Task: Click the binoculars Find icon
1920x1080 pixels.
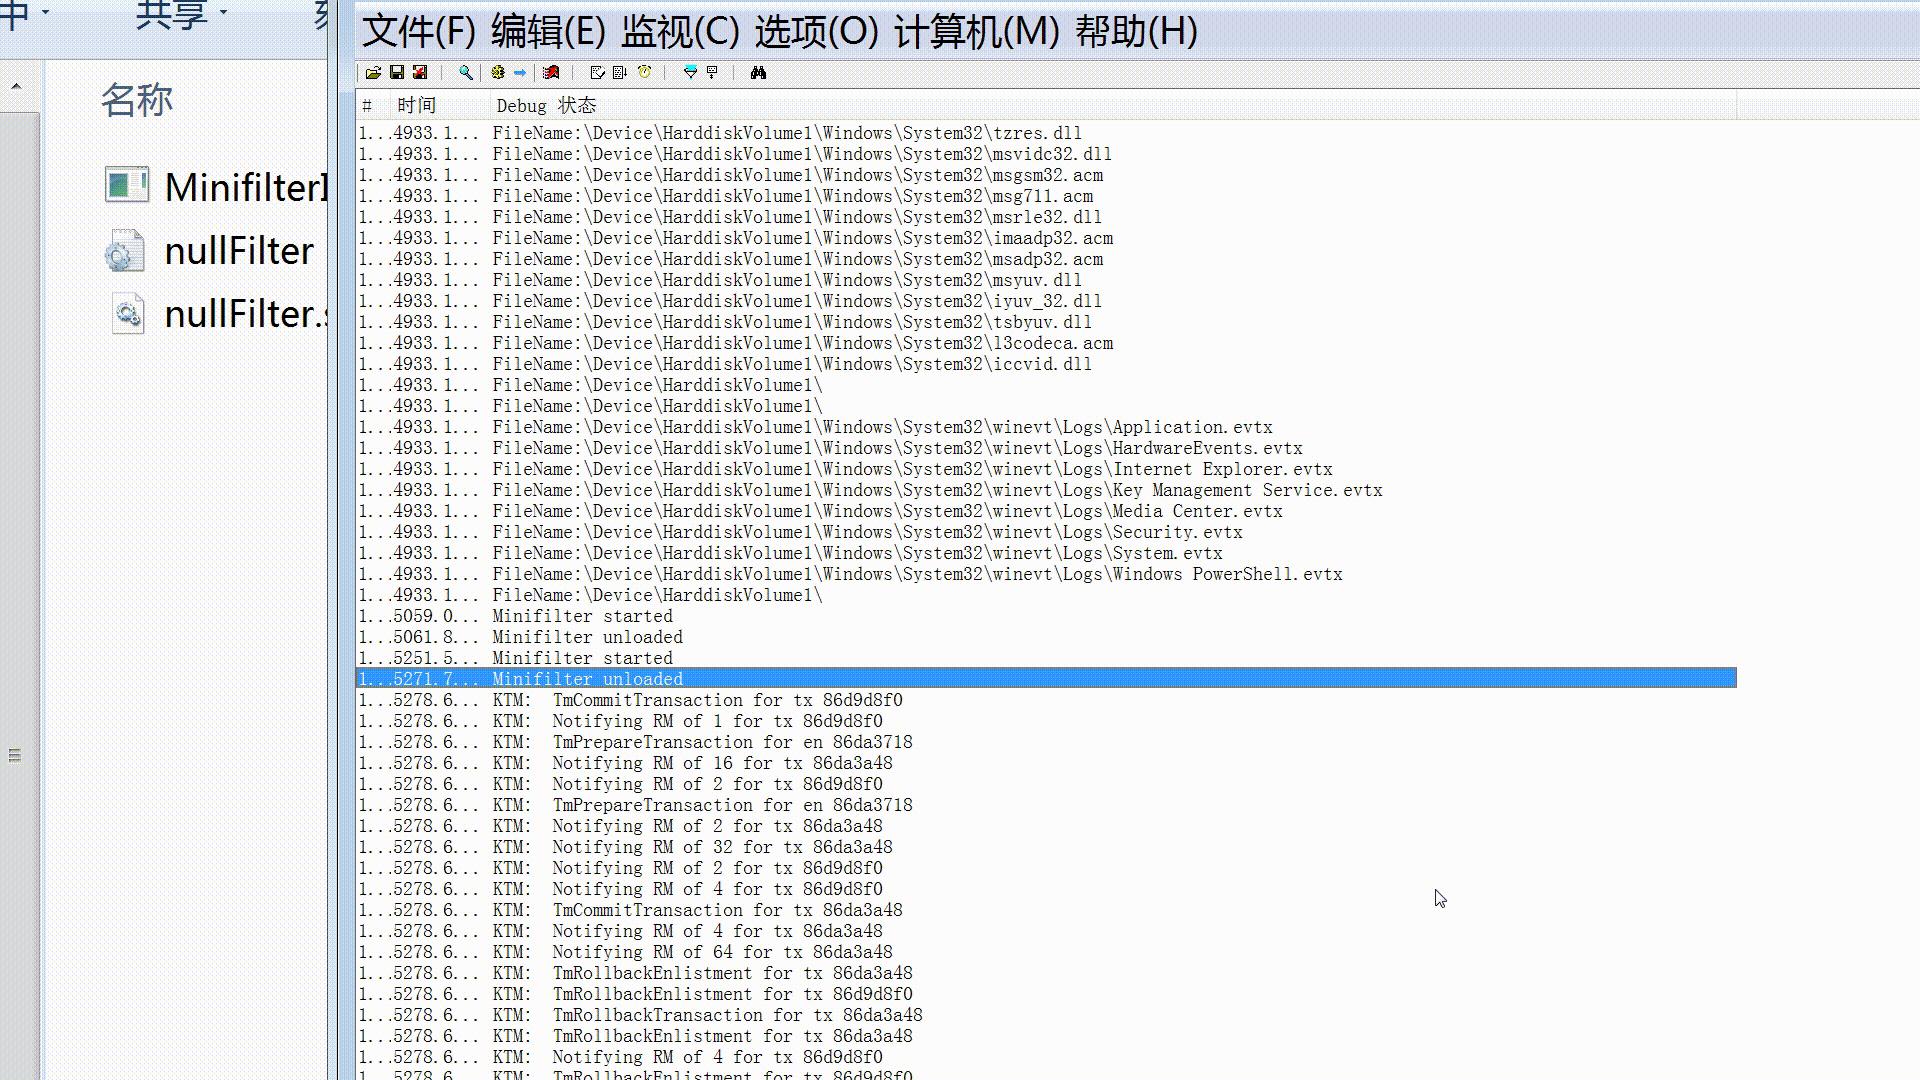Action: tap(758, 73)
